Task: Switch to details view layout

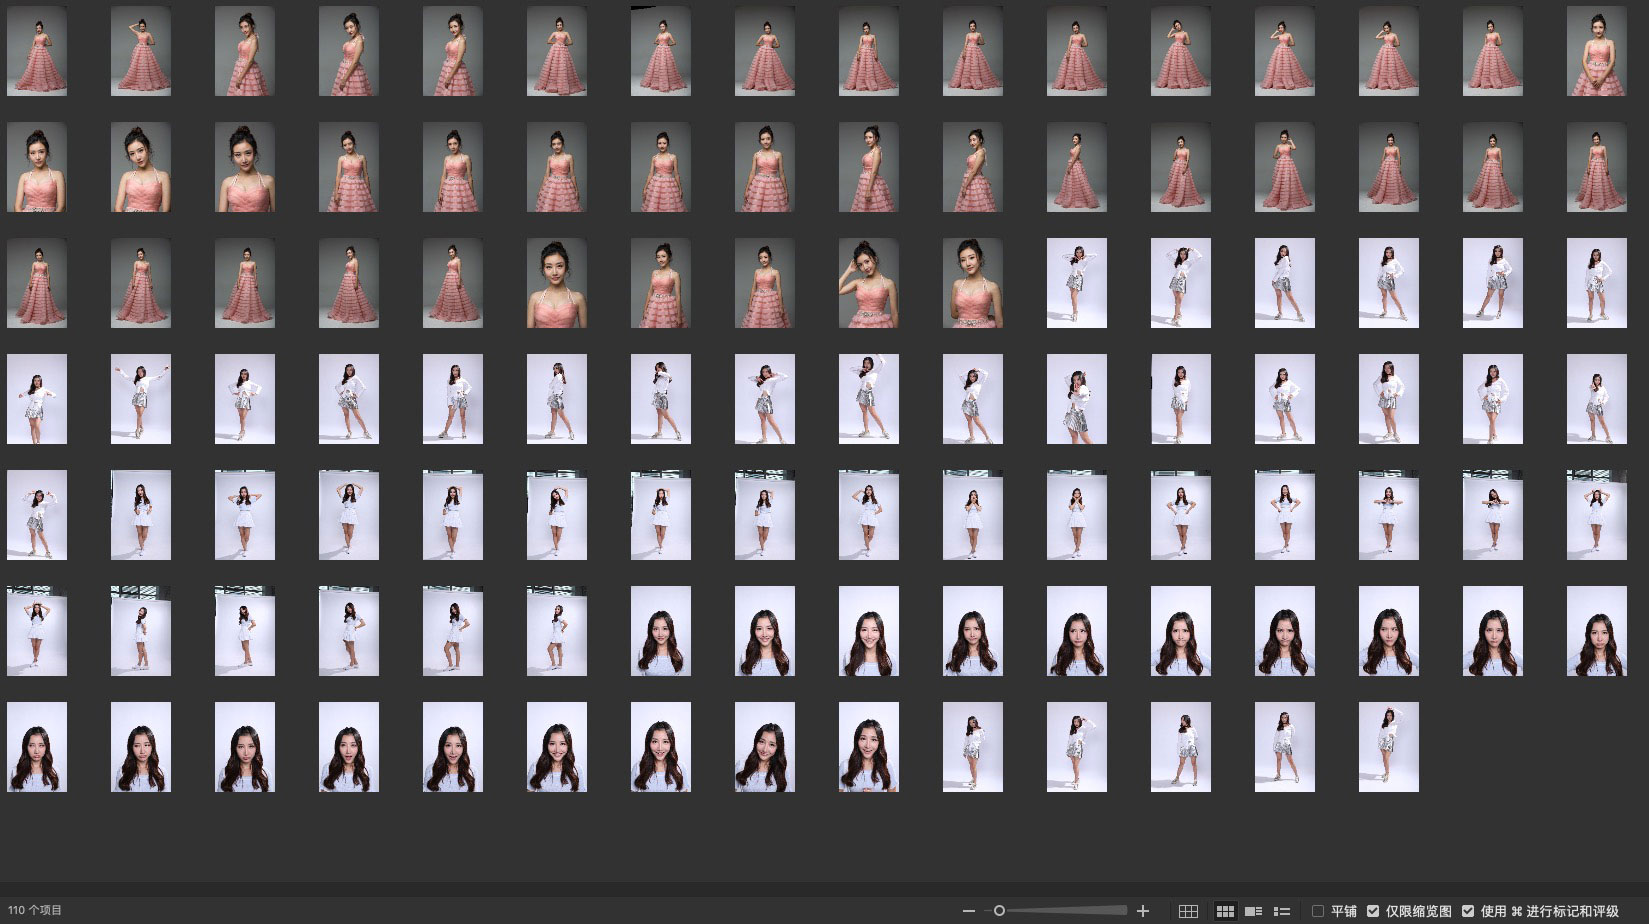Action: click(1253, 911)
